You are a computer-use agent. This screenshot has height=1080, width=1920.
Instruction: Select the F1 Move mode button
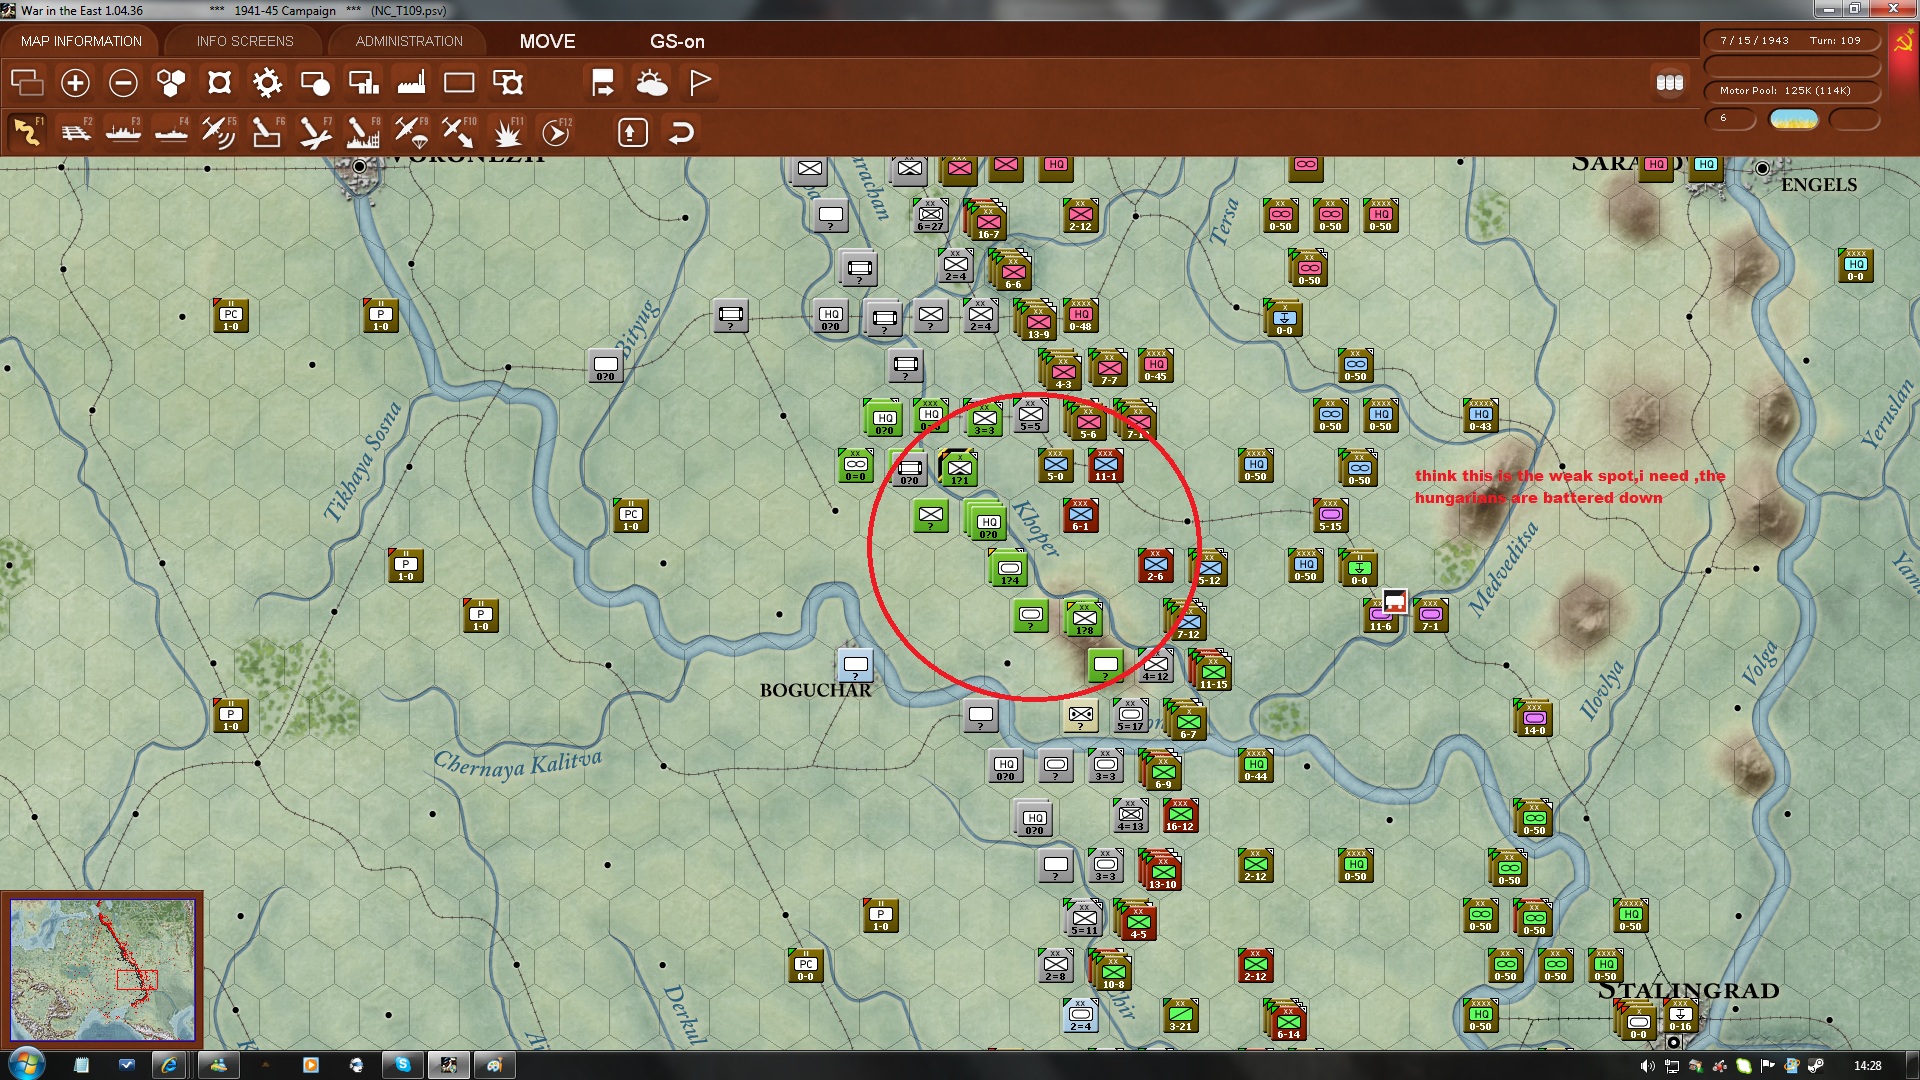[x=27, y=131]
